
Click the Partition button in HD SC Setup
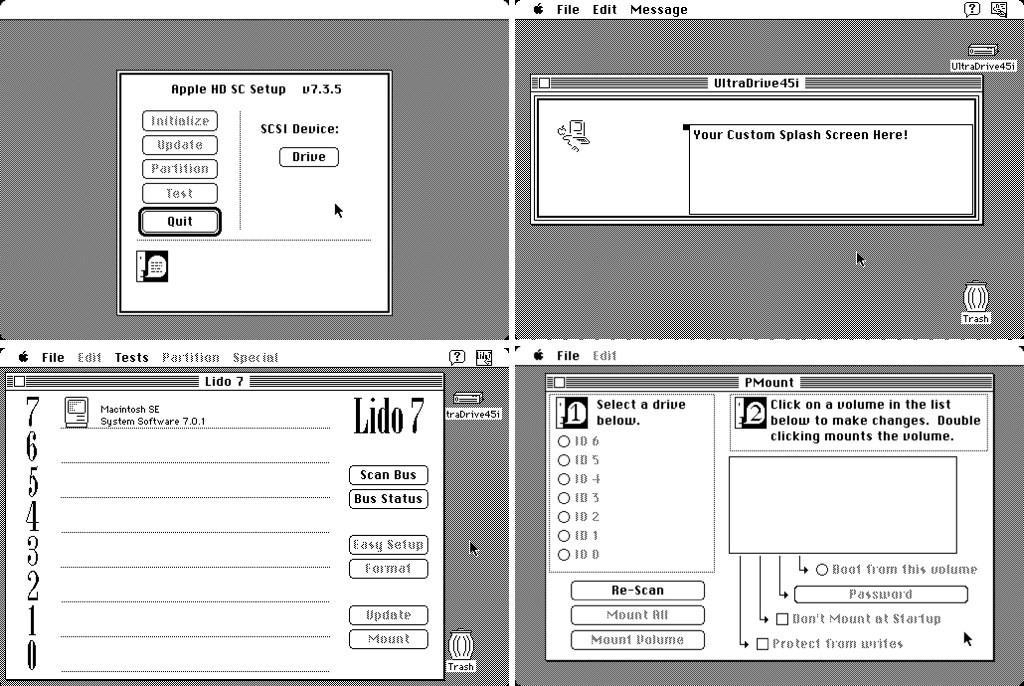(180, 169)
